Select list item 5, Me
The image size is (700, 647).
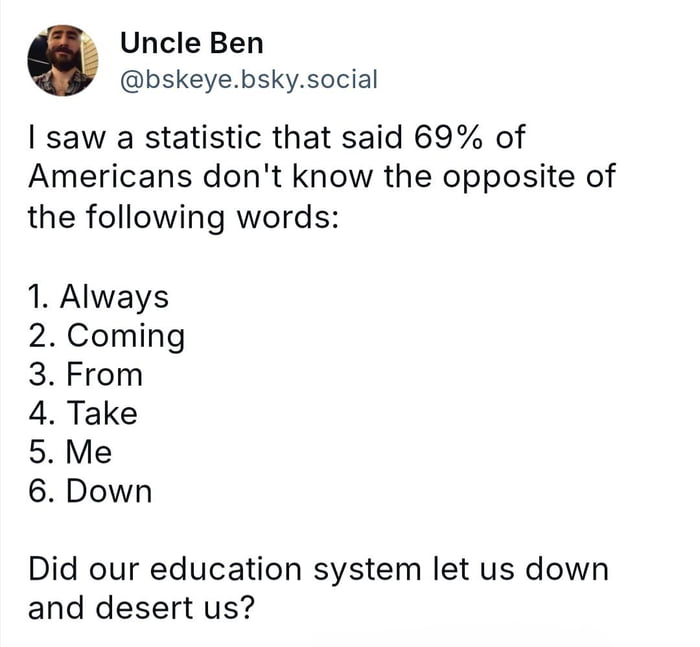click(x=70, y=452)
